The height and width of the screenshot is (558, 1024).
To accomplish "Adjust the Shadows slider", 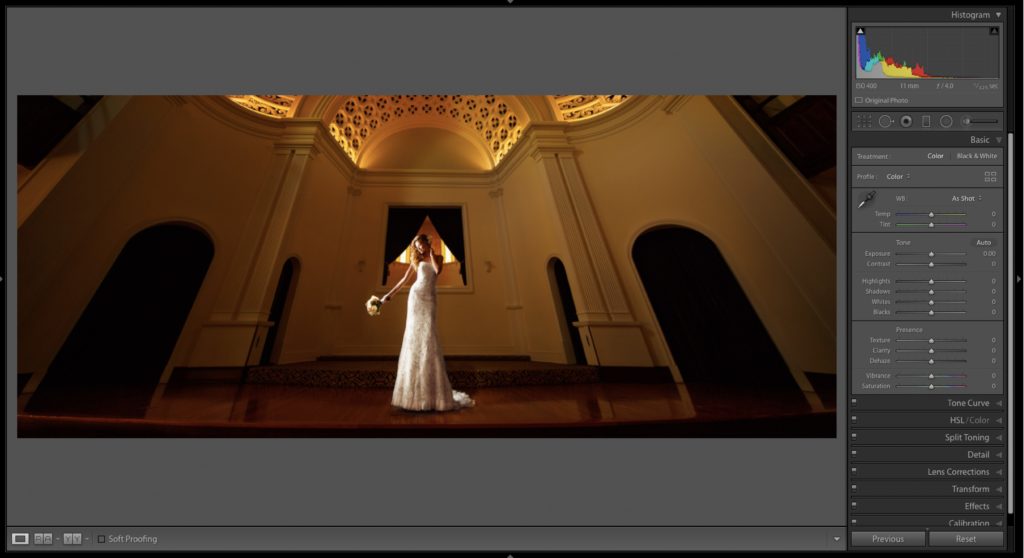I will coord(931,291).
